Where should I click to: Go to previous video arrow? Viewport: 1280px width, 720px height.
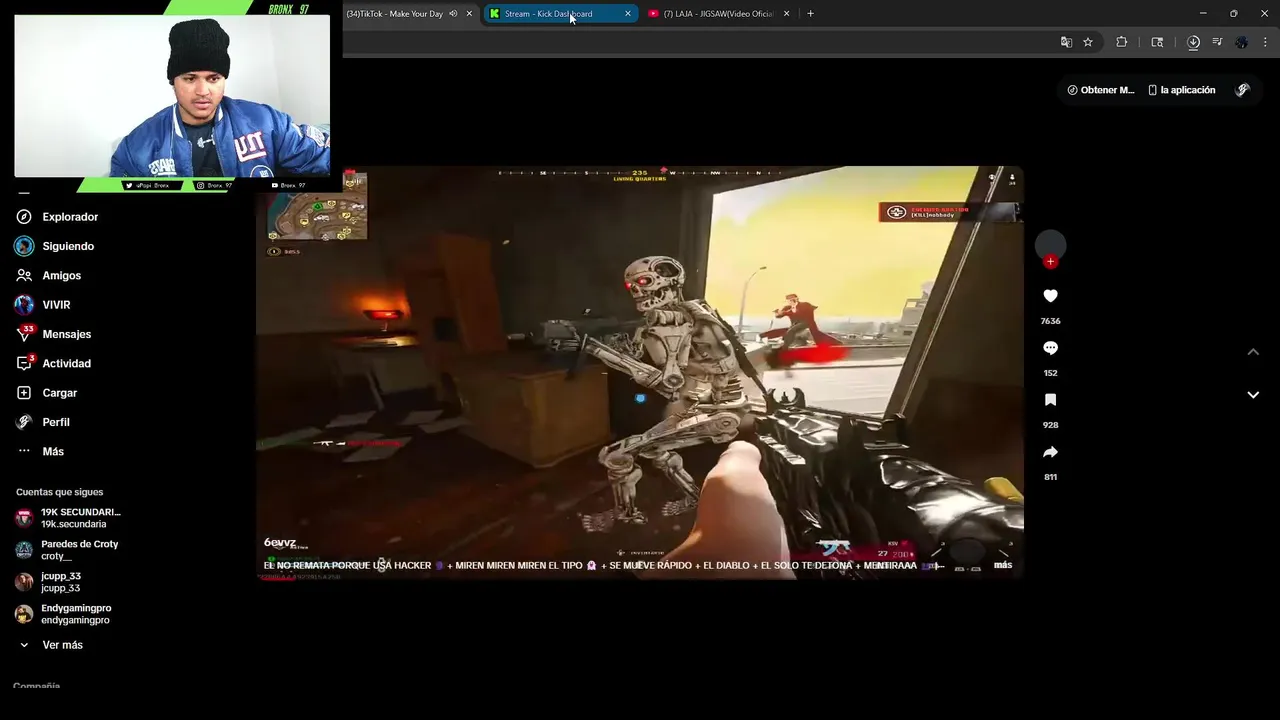coord(1253,352)
